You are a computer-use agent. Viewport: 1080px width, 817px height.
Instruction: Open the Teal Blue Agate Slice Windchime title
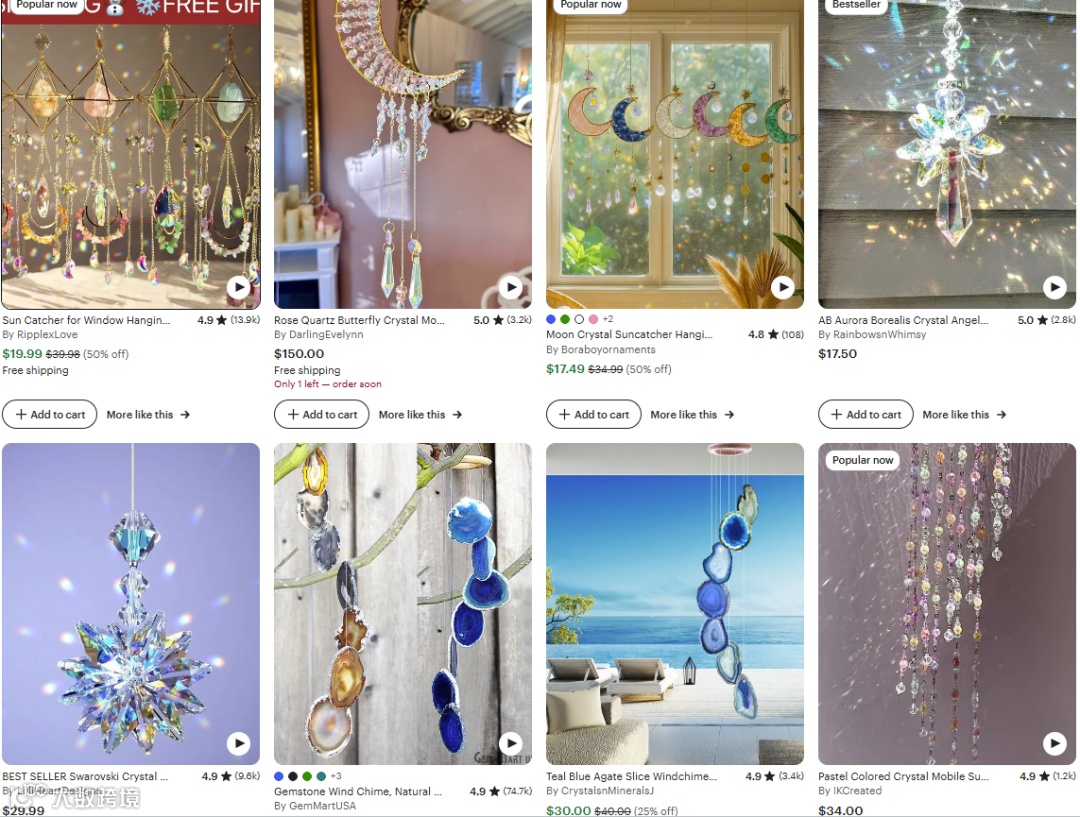(x=632, y=776)
